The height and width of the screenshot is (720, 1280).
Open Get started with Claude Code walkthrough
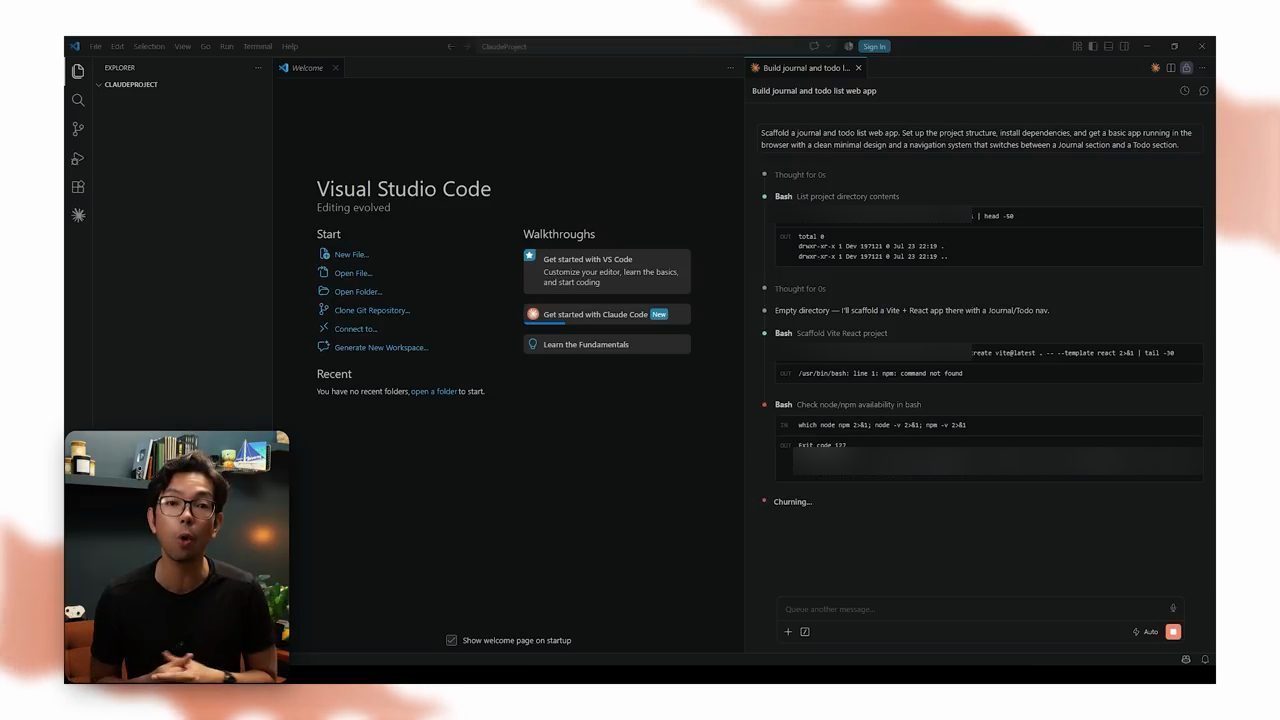click(607, 314)
